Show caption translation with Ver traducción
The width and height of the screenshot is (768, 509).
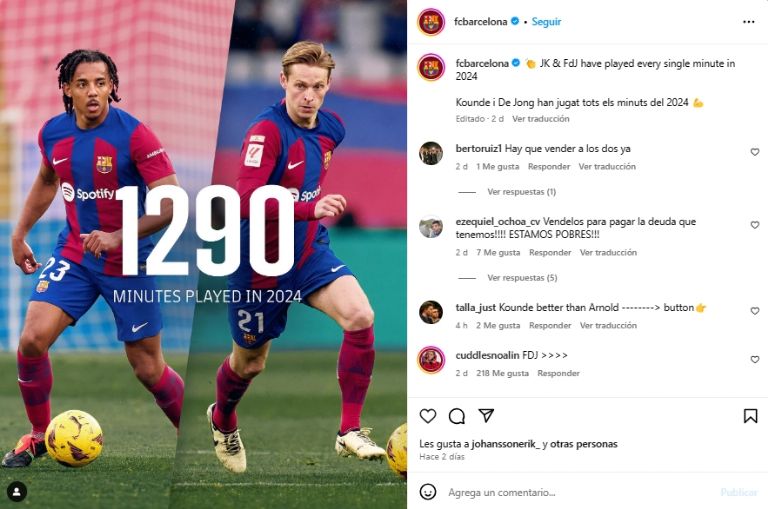pos(541,119)
